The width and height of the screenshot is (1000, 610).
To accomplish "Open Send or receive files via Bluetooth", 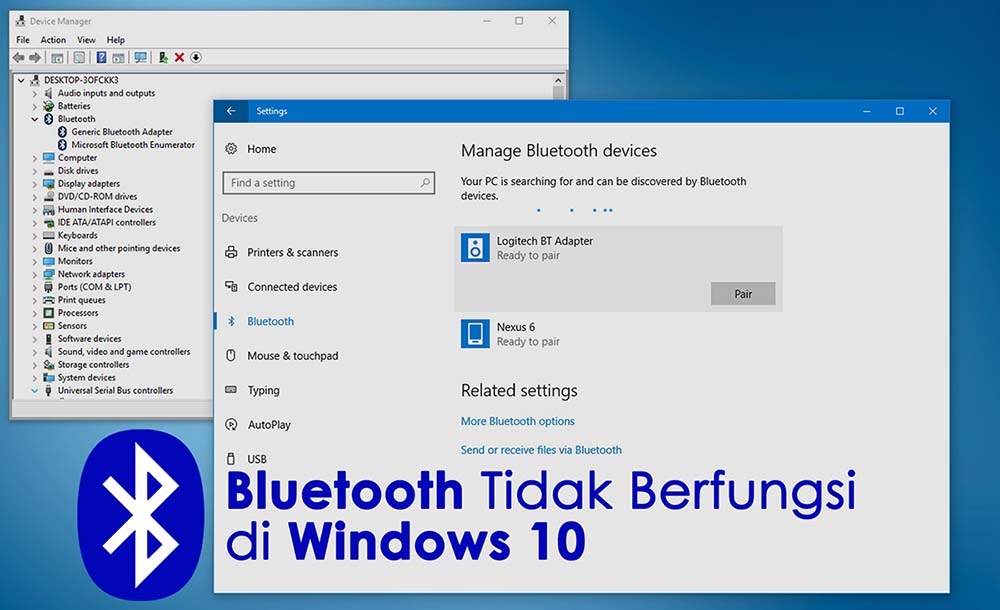I will [x=541, y=450].
